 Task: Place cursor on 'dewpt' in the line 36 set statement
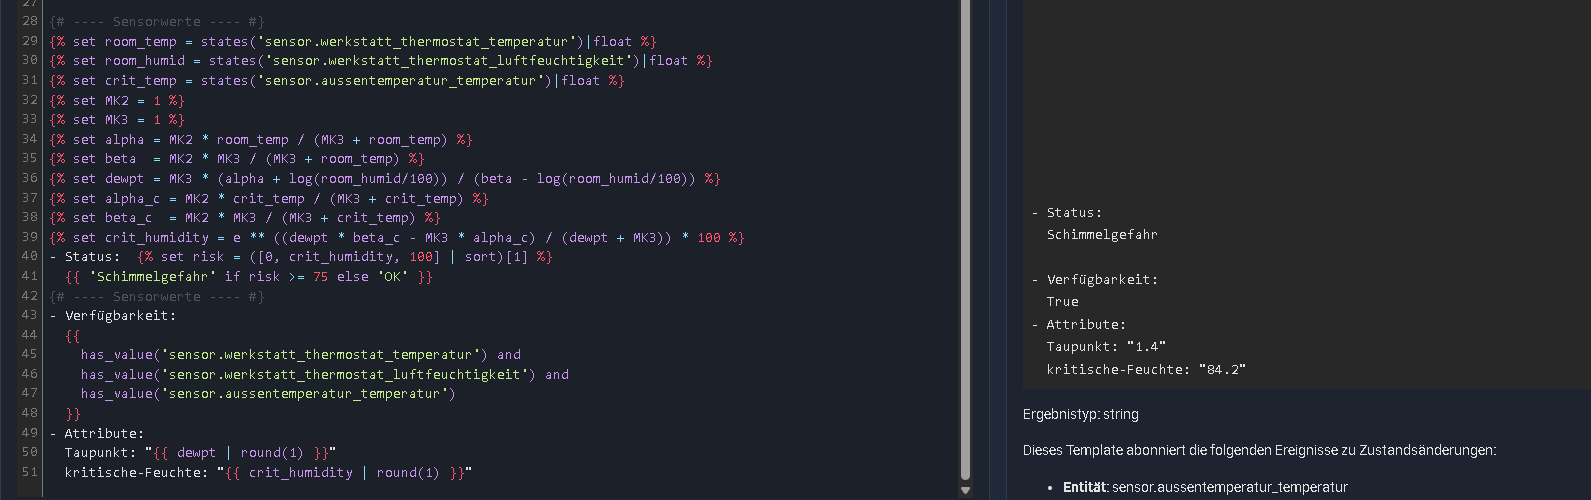point(124,179)
